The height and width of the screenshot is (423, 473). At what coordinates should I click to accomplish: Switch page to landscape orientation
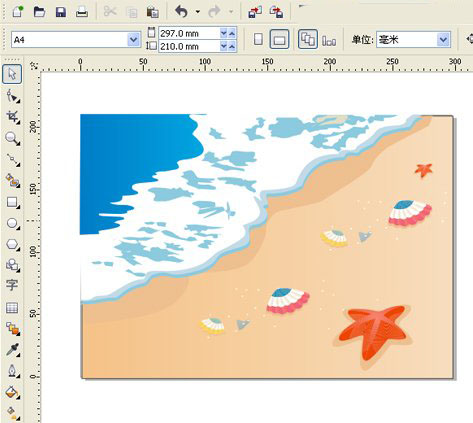point(279,39)
